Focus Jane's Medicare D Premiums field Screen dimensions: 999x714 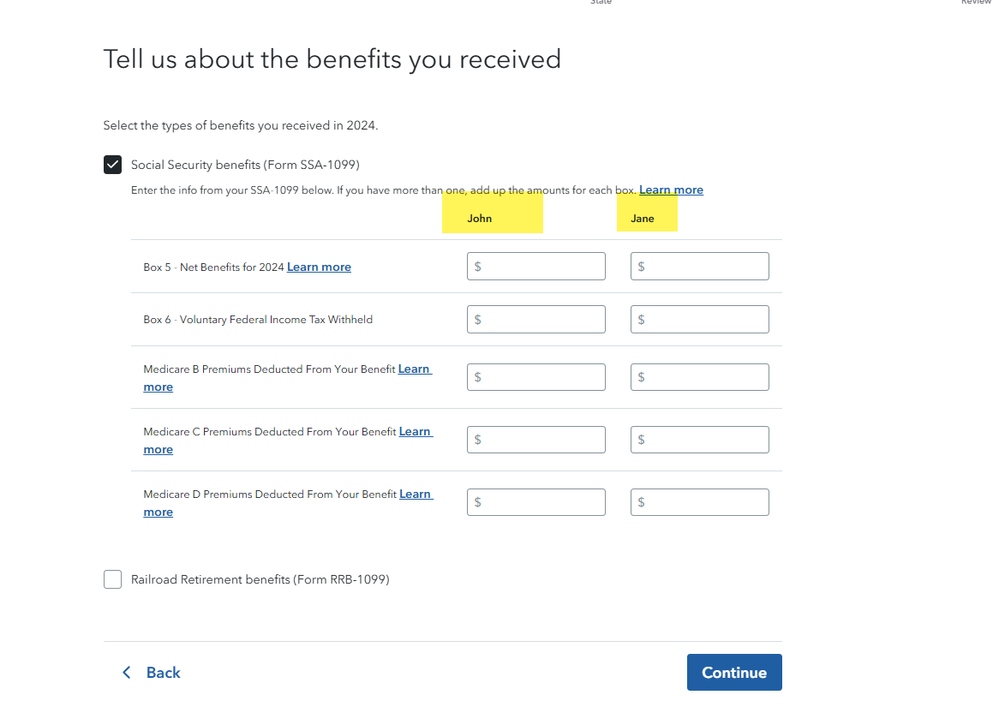click(x=700, y=502)
